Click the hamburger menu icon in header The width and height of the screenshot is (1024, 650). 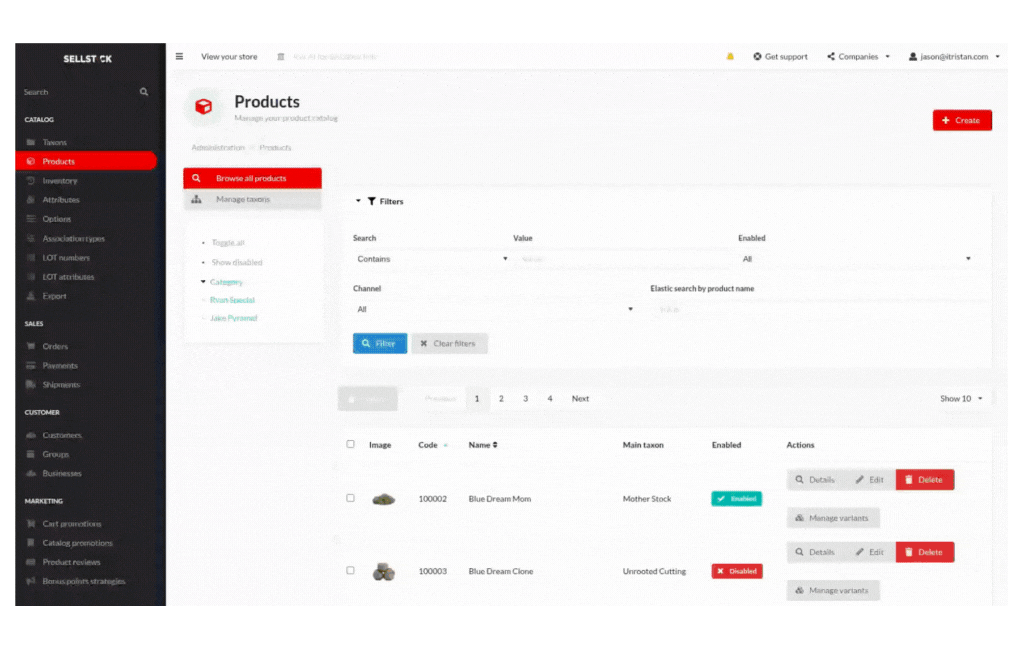(180, 57)
